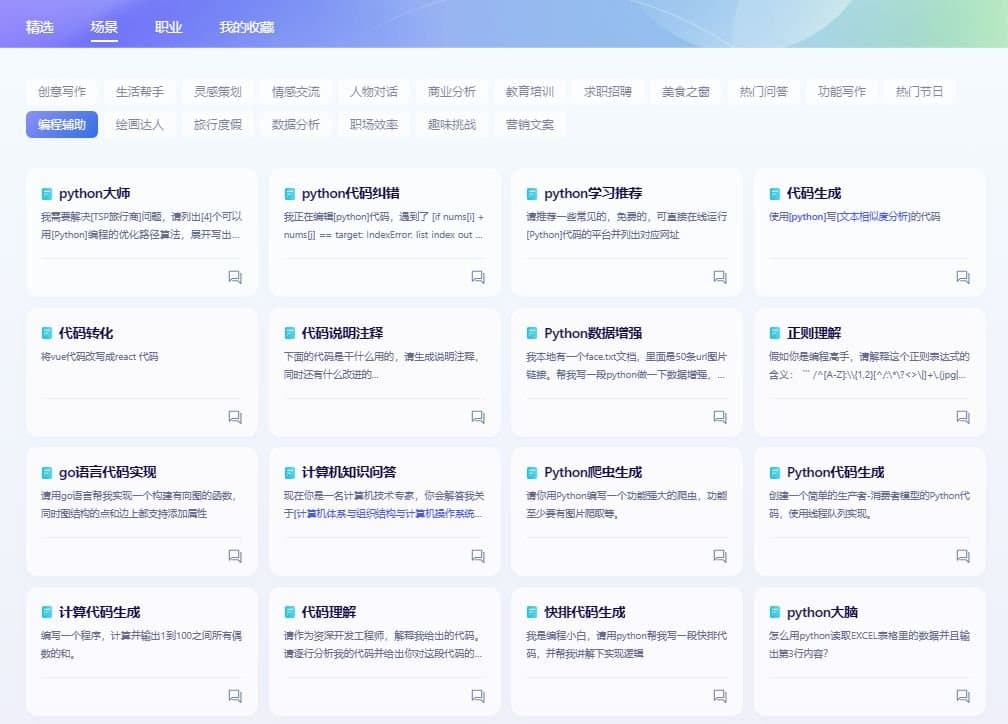The width and height of the screenshot is (1008, 724).
Task: Click the description 将vue代码改写成react代码
Action: pos(100,356)
